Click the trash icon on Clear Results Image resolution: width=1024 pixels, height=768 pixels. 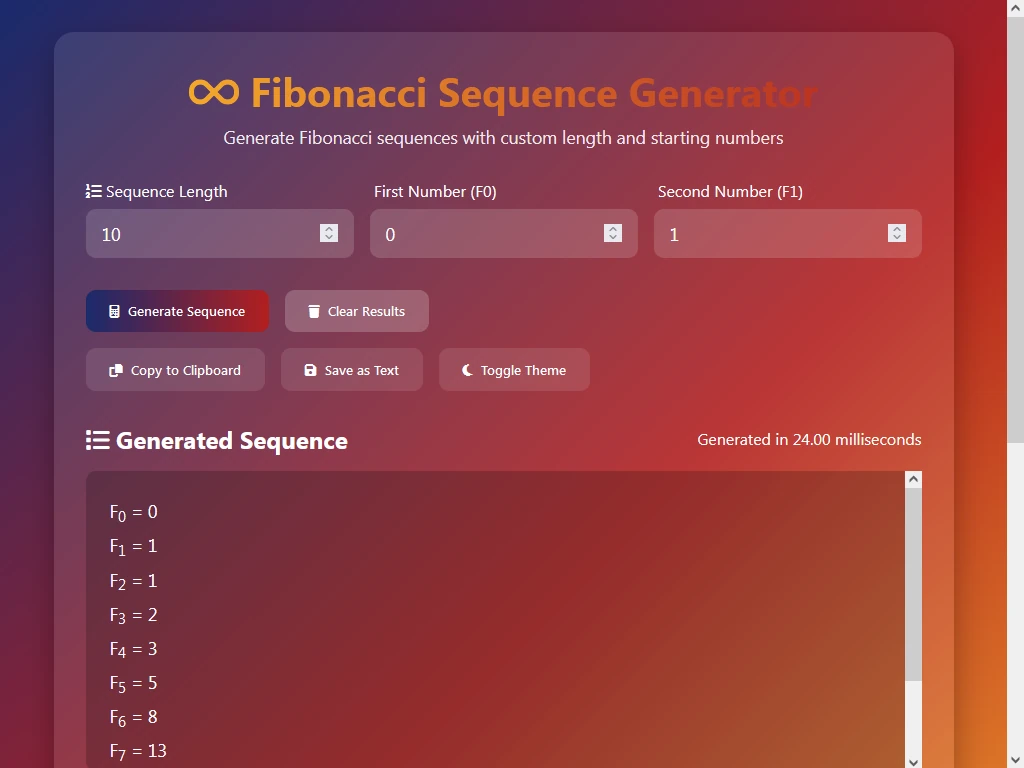point(314,310)
